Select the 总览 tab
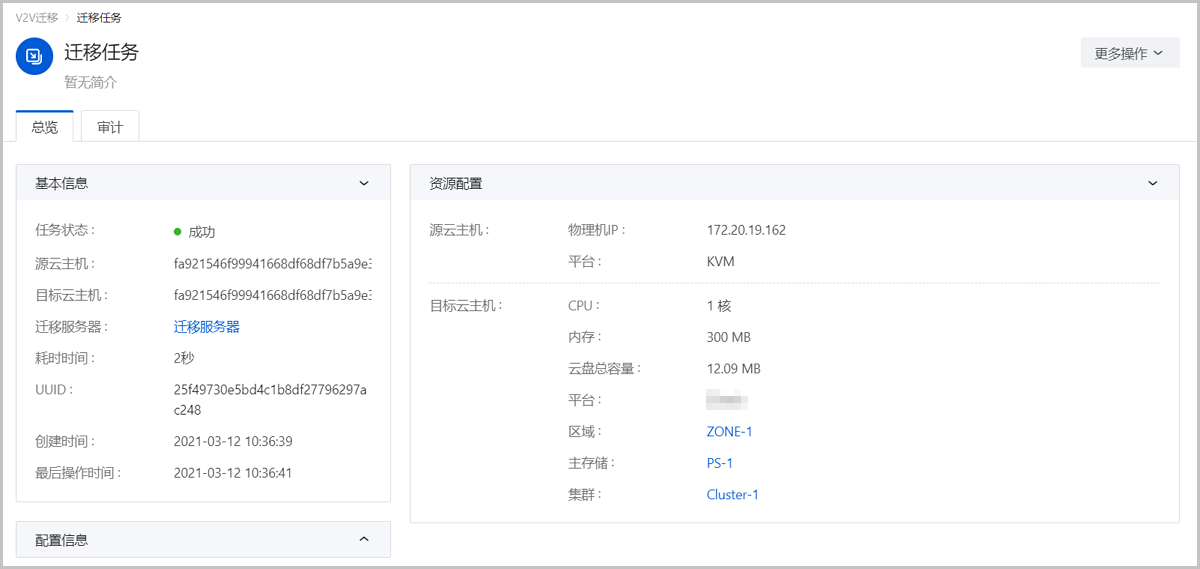 click(x=45, y=127)
